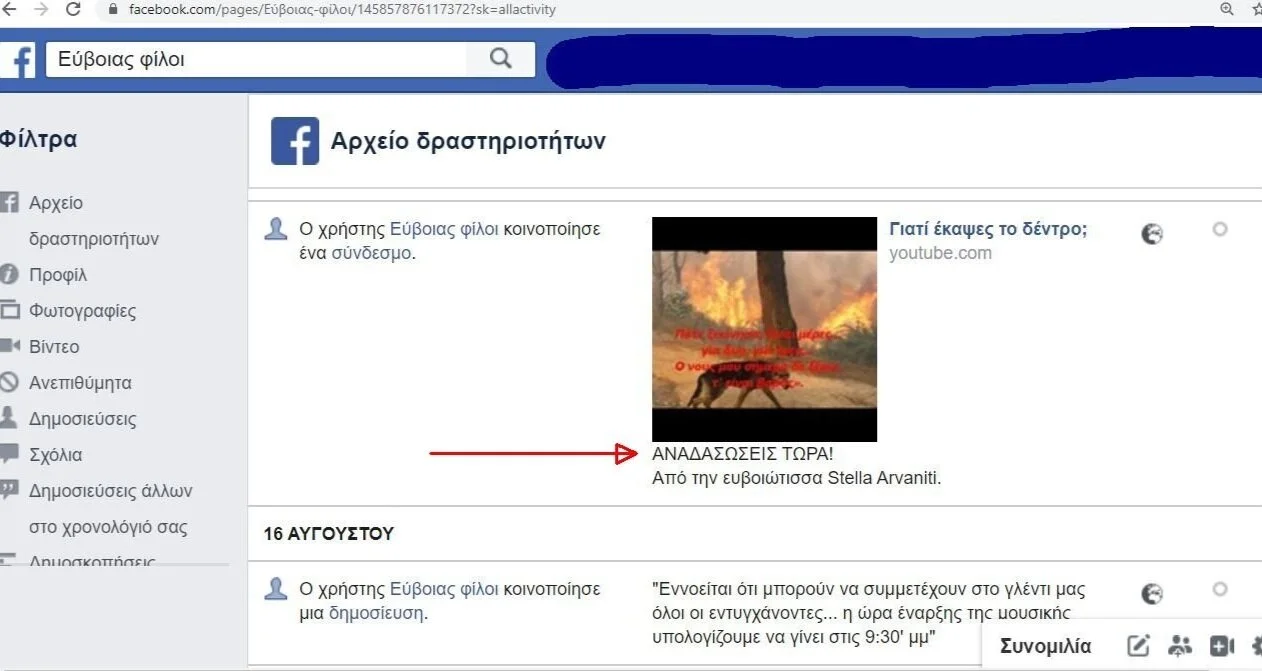Click the search magnifier icon in the search bar

pos(499,59)
